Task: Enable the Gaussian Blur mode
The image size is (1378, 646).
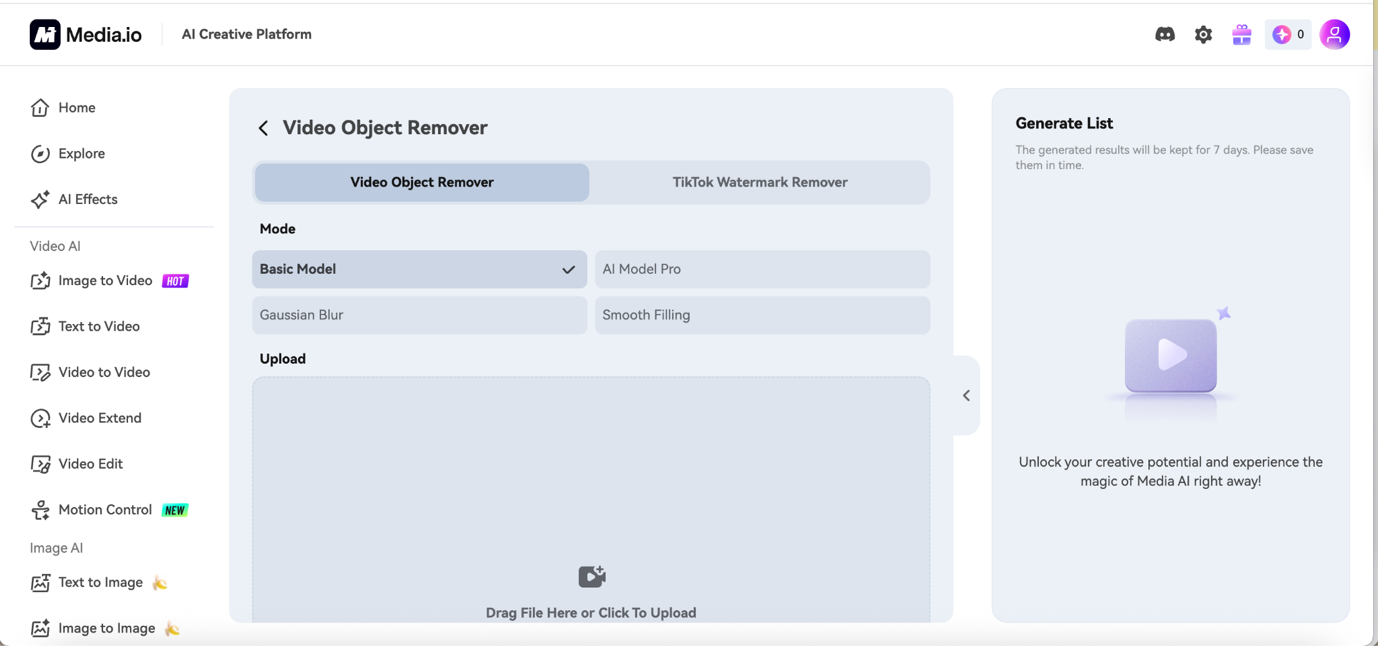Action: pyautogui.click(x=419, y=315)
